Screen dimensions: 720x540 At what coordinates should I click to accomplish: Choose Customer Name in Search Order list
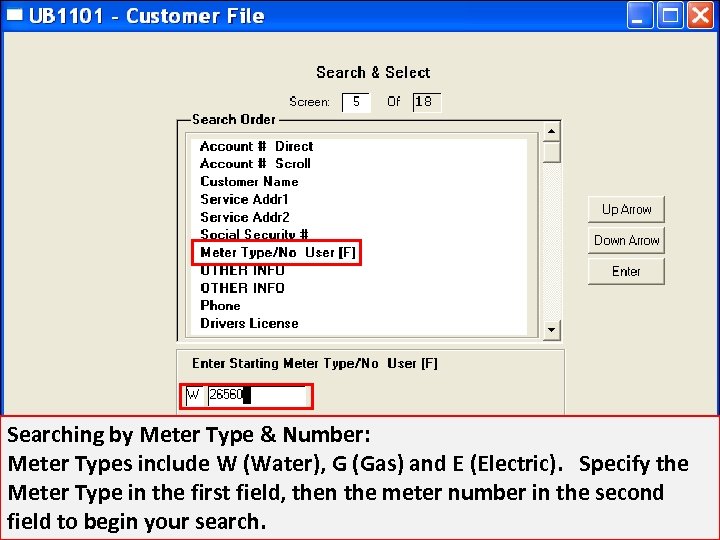249,181
